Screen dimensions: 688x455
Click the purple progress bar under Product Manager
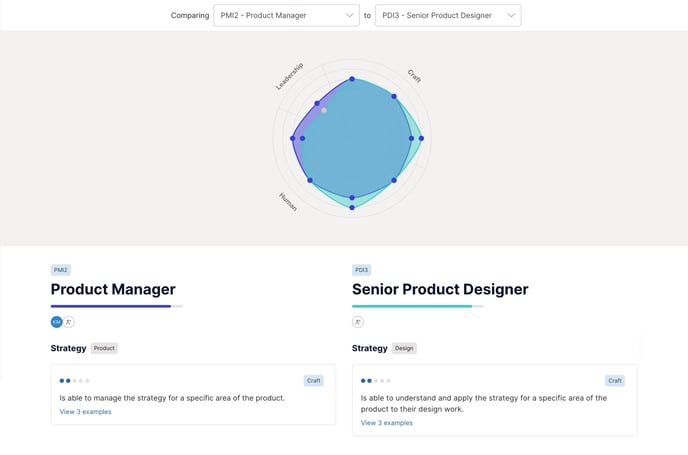[x=111, y=306]
